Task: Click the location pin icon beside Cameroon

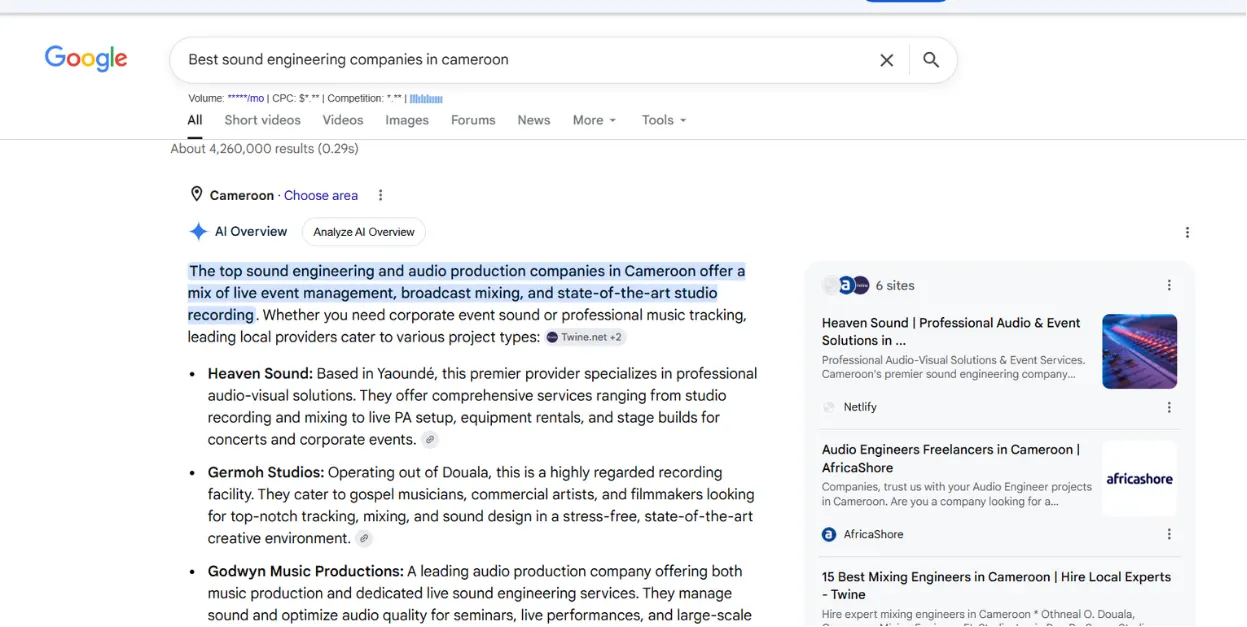Action: click(x=196, y=194)
